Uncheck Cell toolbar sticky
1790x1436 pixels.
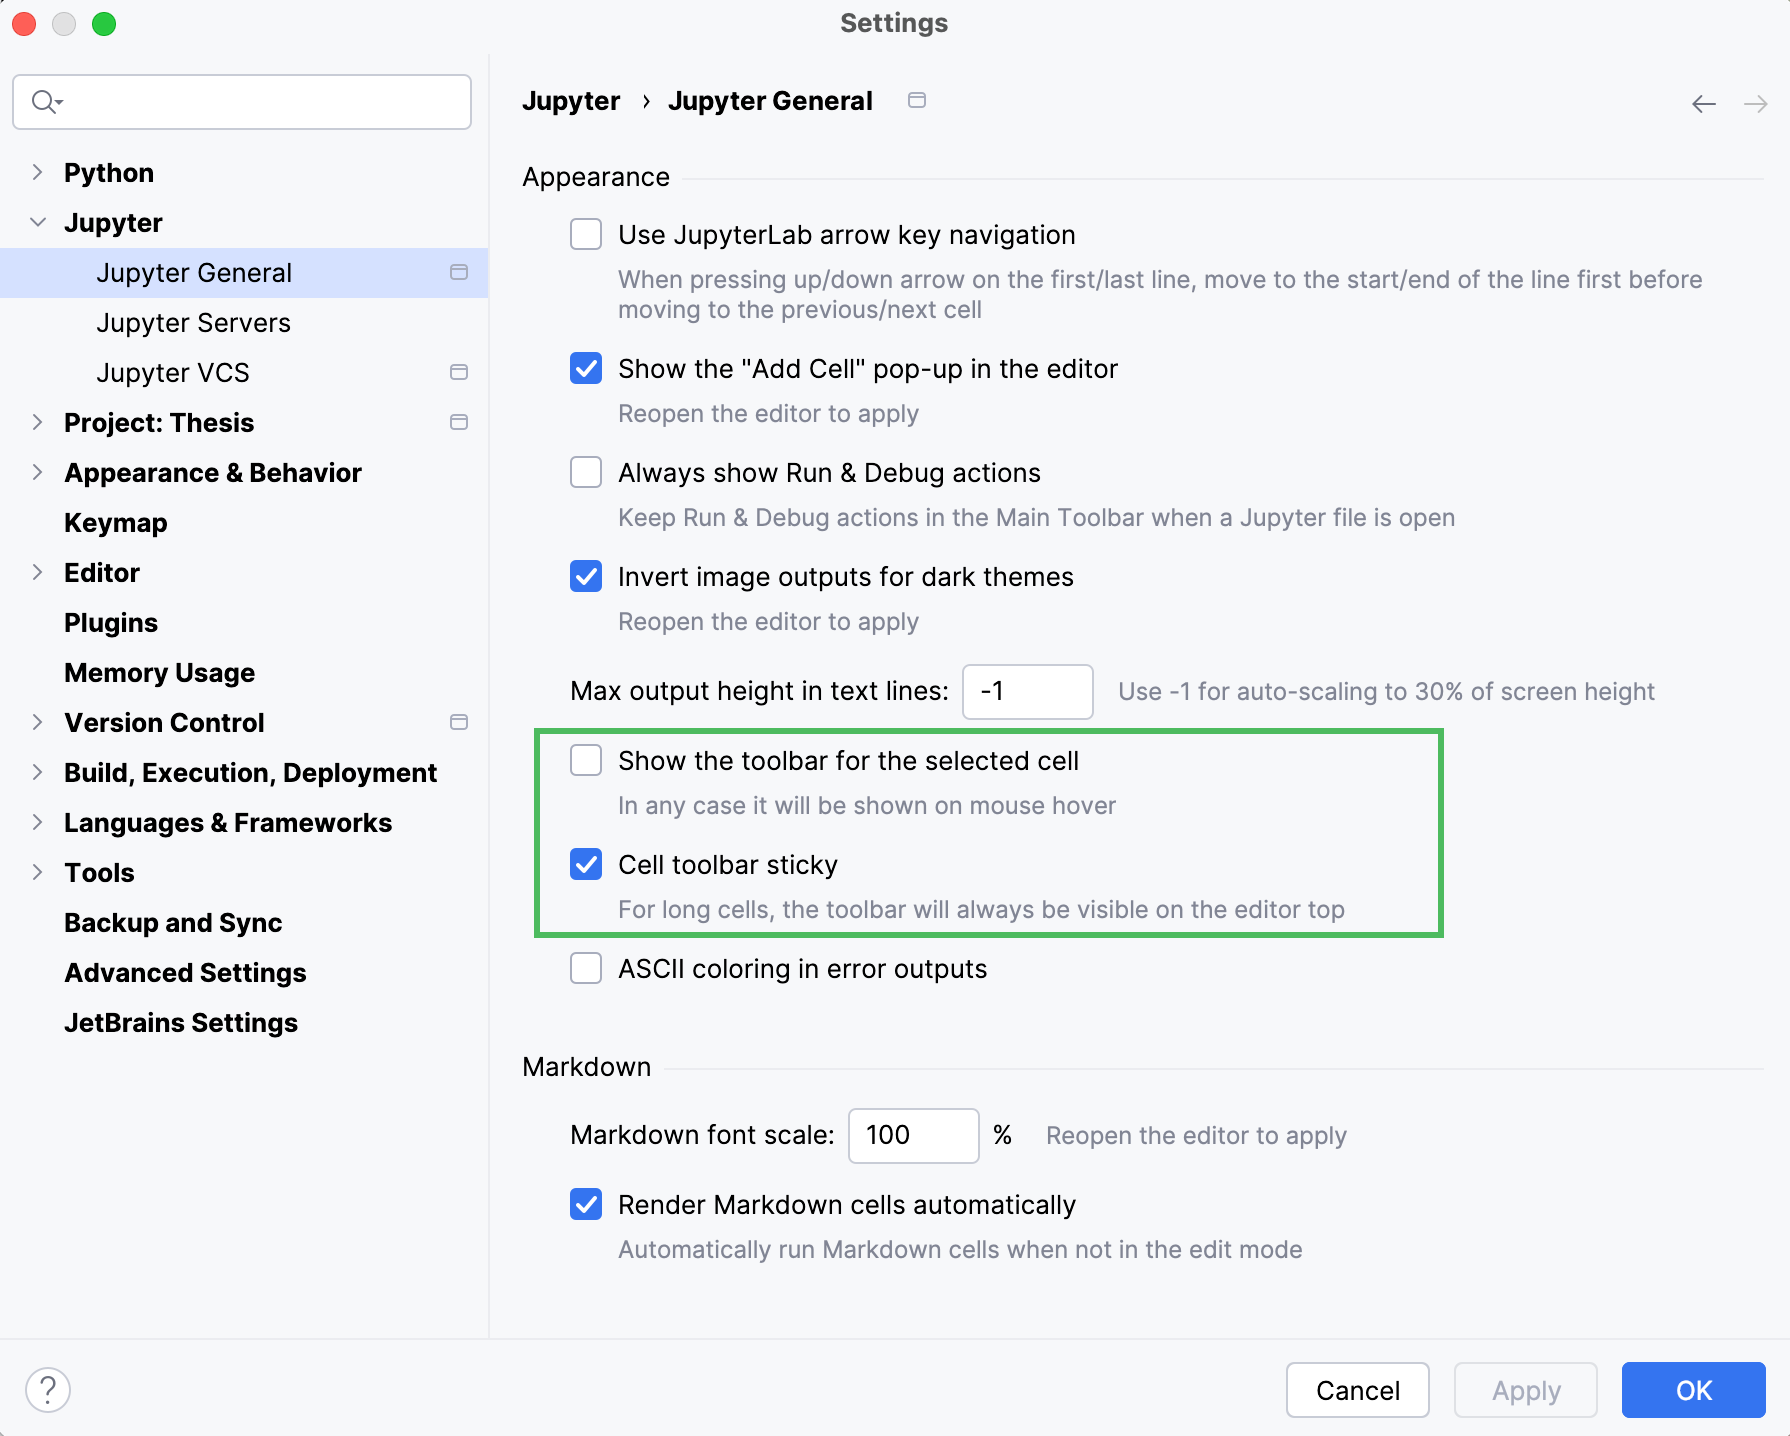click(586, 864)
